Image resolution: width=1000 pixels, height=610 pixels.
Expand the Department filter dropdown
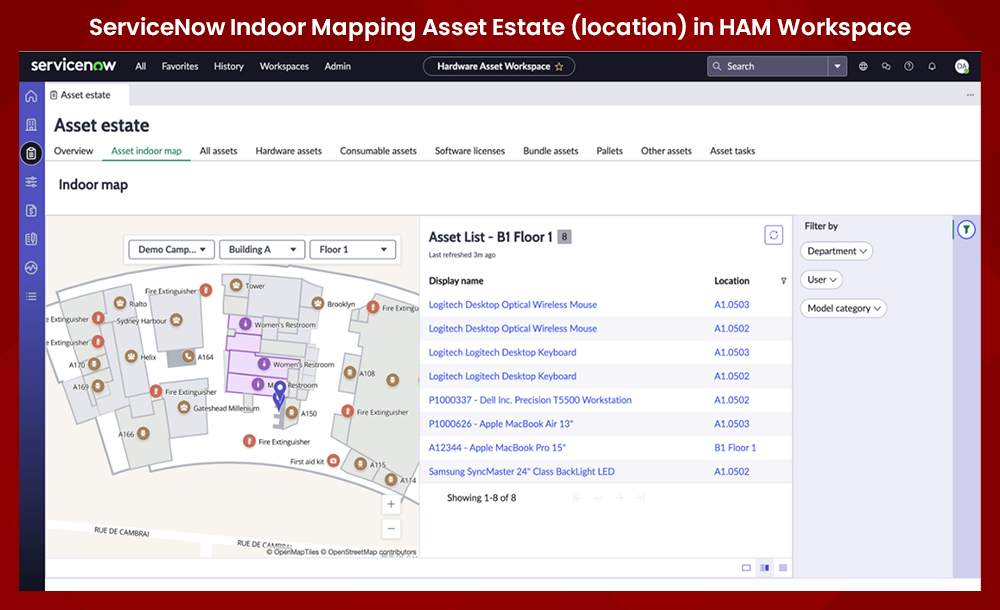[836, 251]
